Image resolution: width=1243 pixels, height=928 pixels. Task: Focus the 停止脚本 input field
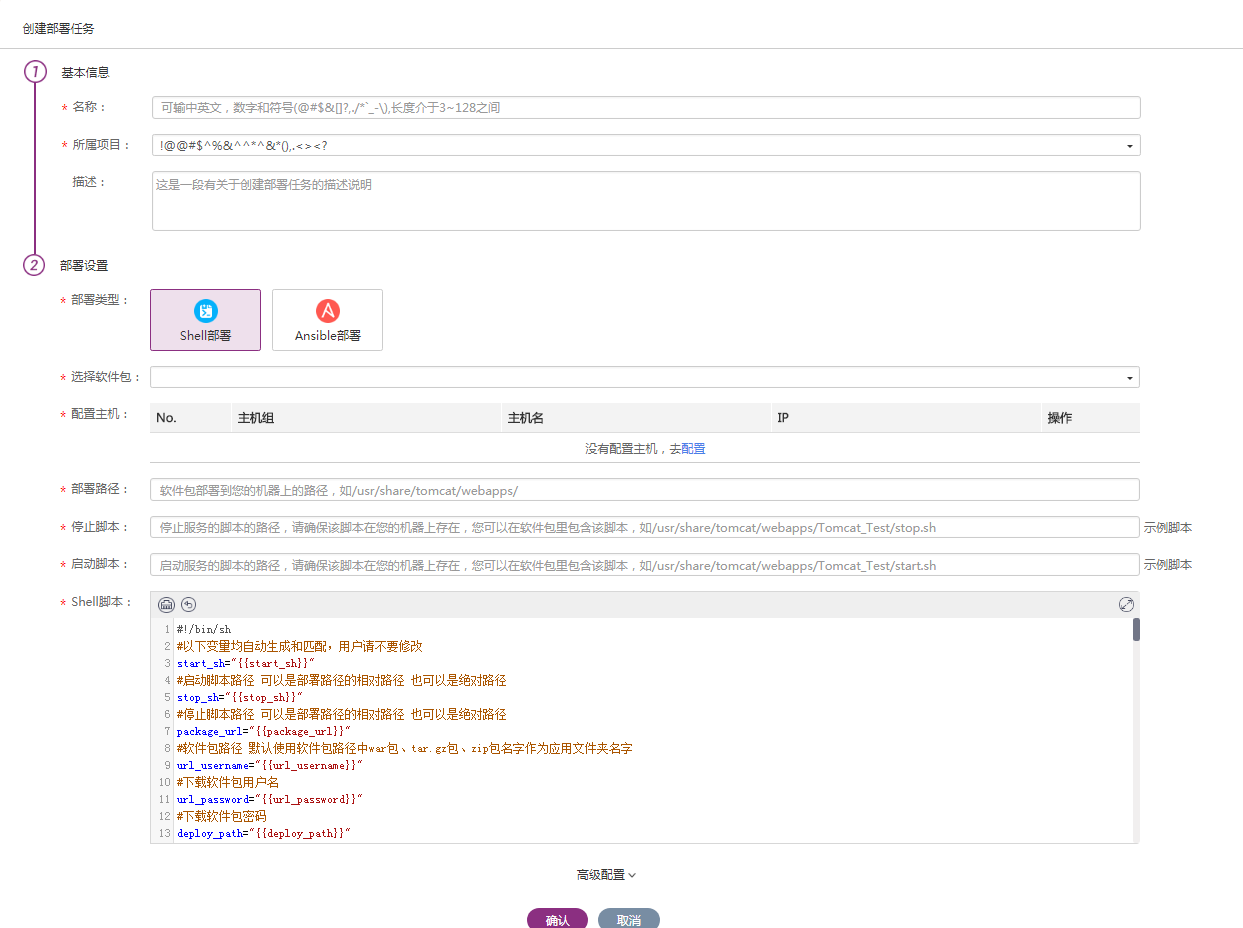coord(645,527)
